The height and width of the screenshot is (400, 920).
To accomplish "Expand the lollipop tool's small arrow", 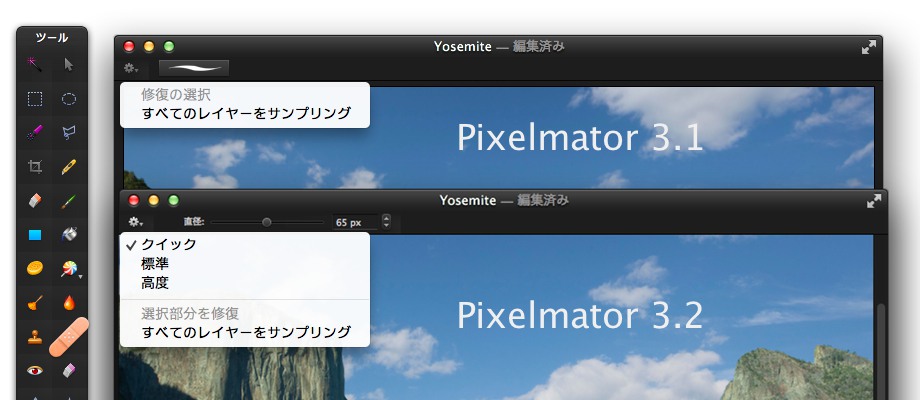I will pyautogui.click(x=80, y=276).
